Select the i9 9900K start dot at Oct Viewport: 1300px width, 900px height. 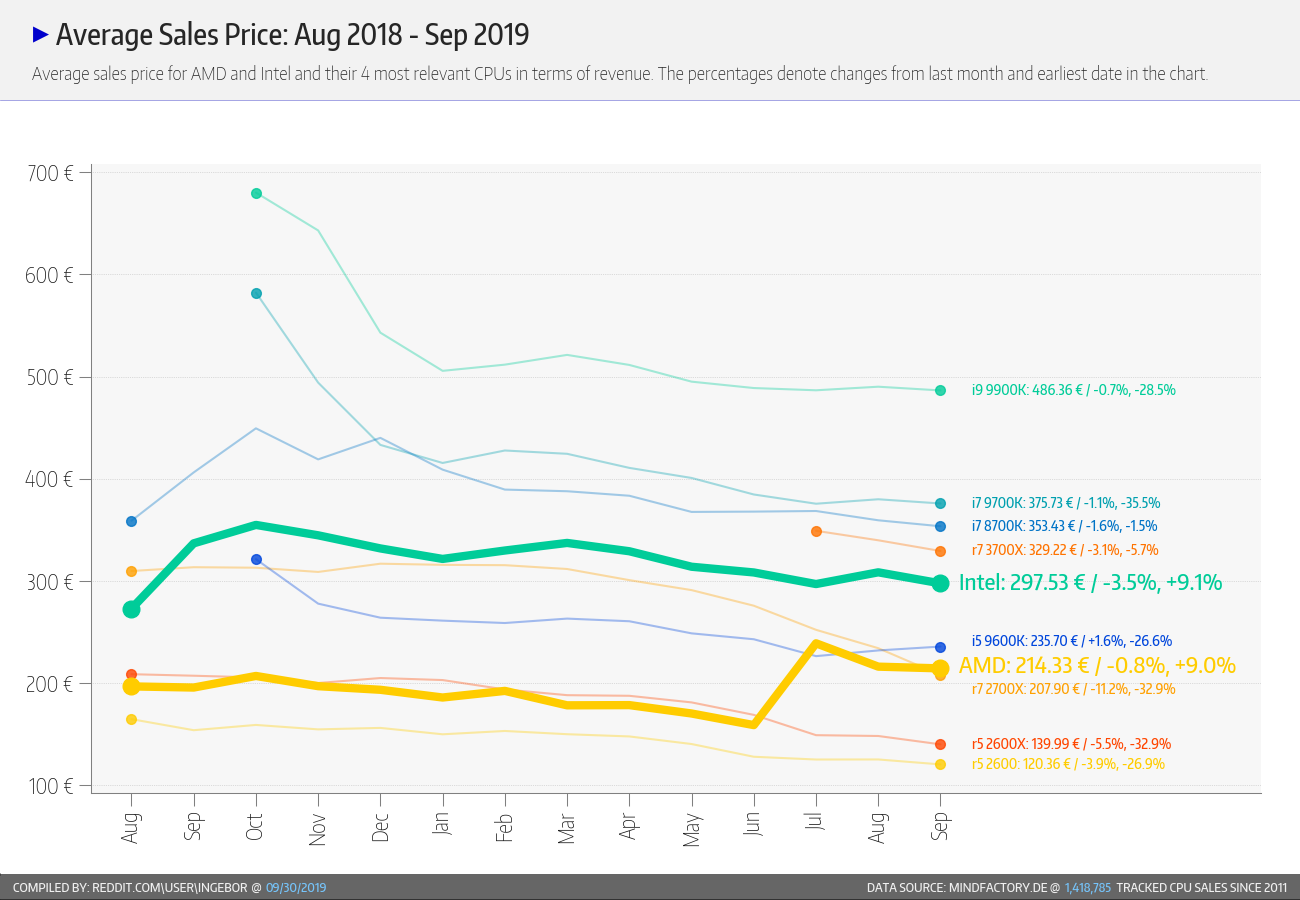coord(256,193)
